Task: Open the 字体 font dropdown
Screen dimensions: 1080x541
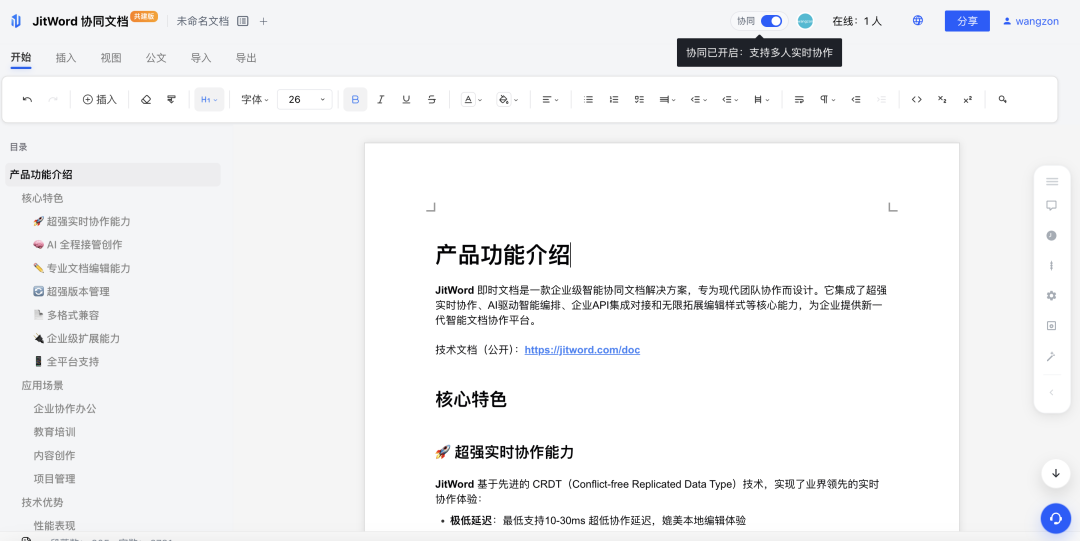Action: click(254, 99)
